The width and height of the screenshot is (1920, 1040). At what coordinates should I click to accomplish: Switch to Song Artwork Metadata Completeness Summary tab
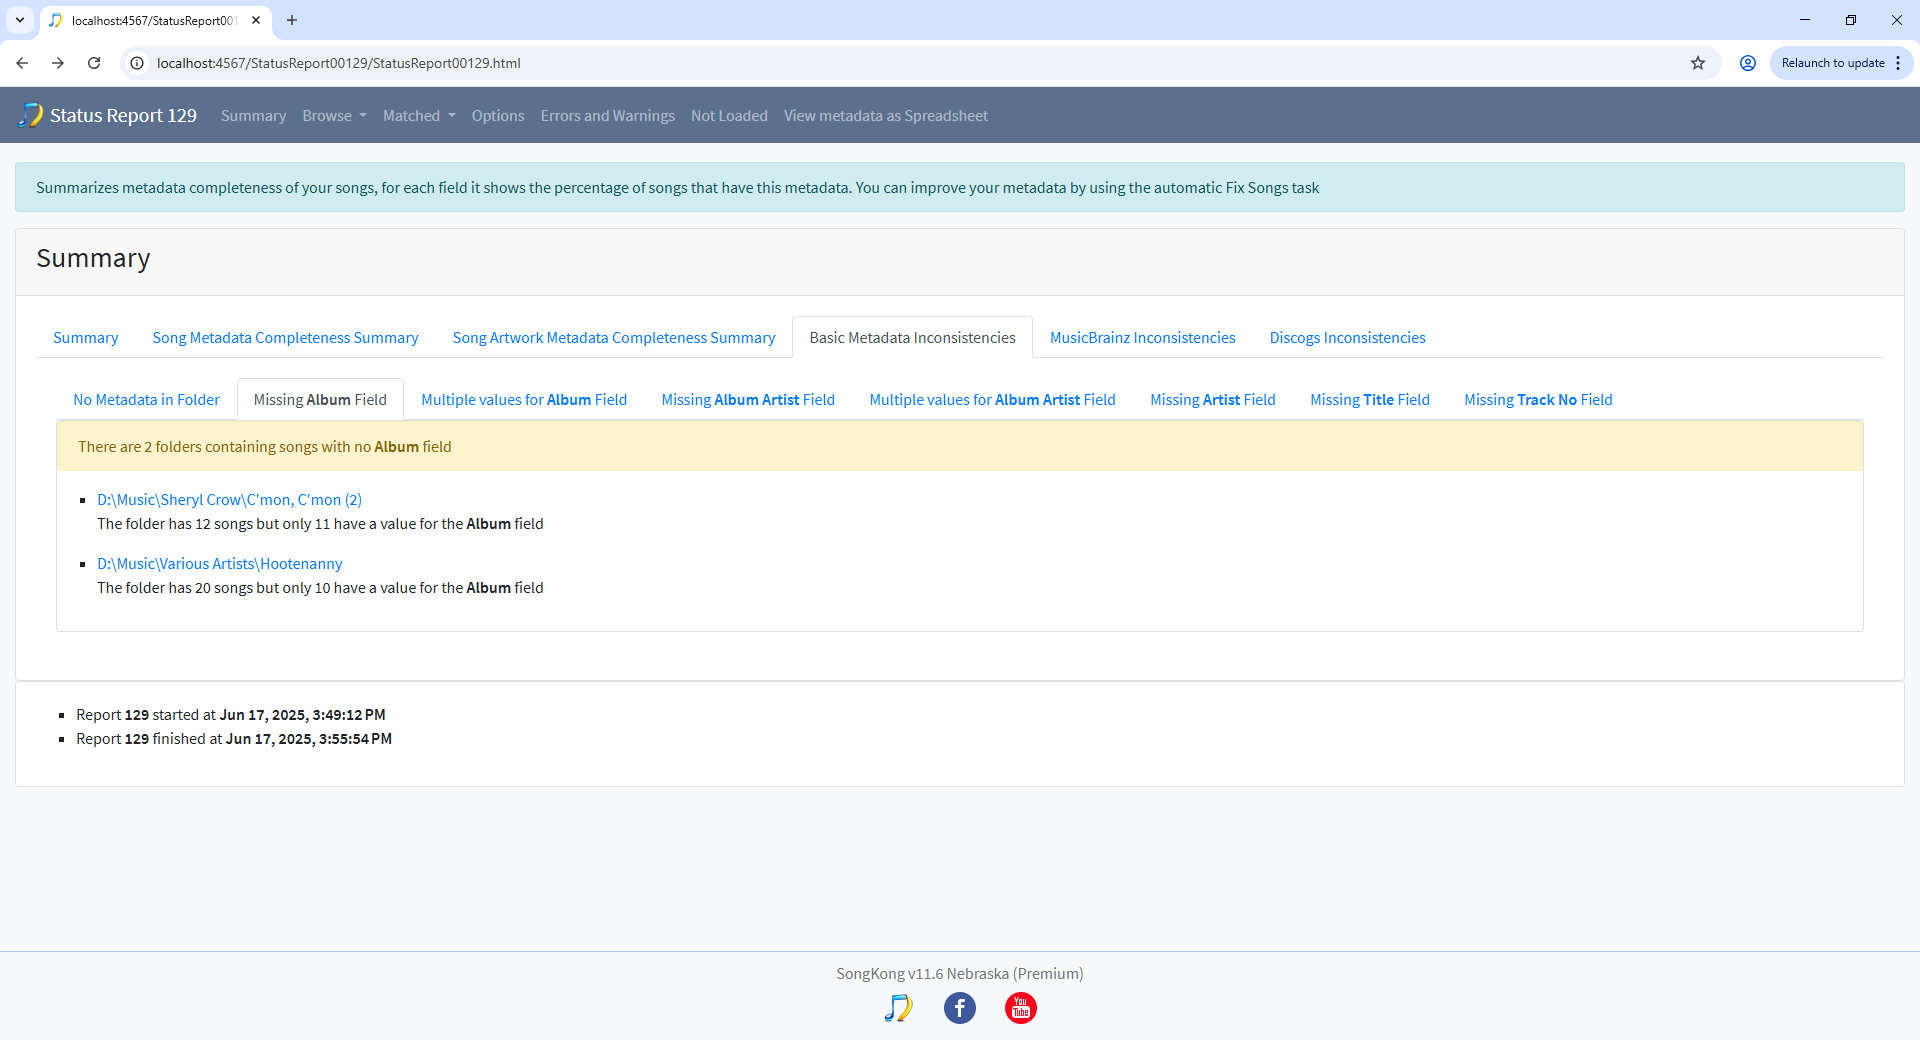click(x=614, y=338)
